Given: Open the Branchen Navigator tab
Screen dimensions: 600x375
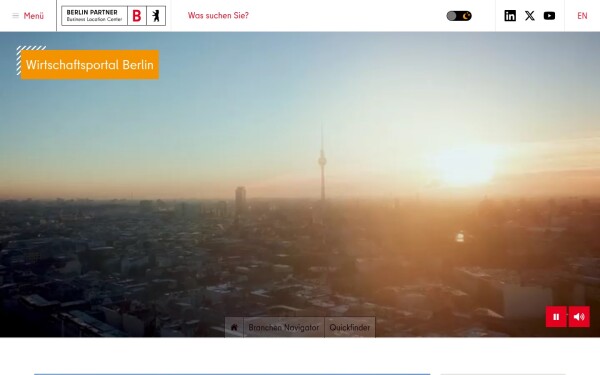Looking at the screenshot, I should pyautogui.click(x=284, y=327).
